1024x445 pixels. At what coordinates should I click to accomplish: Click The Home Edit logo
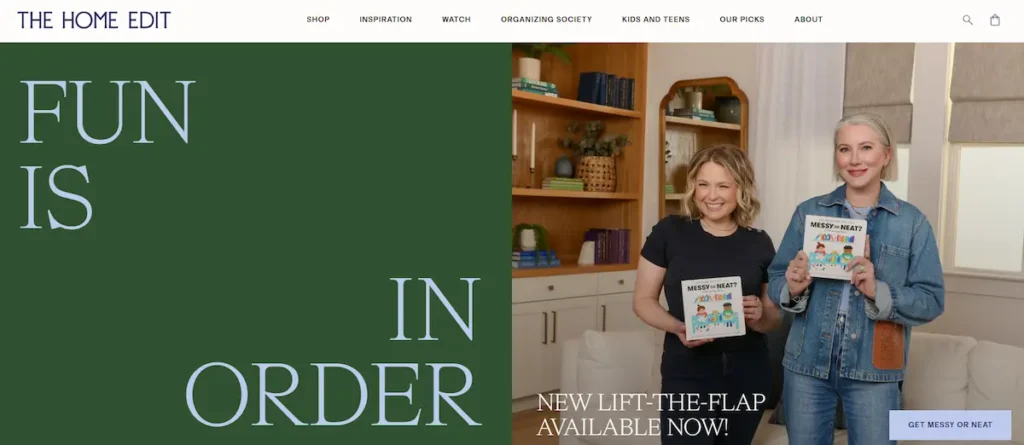click(94, 20)
